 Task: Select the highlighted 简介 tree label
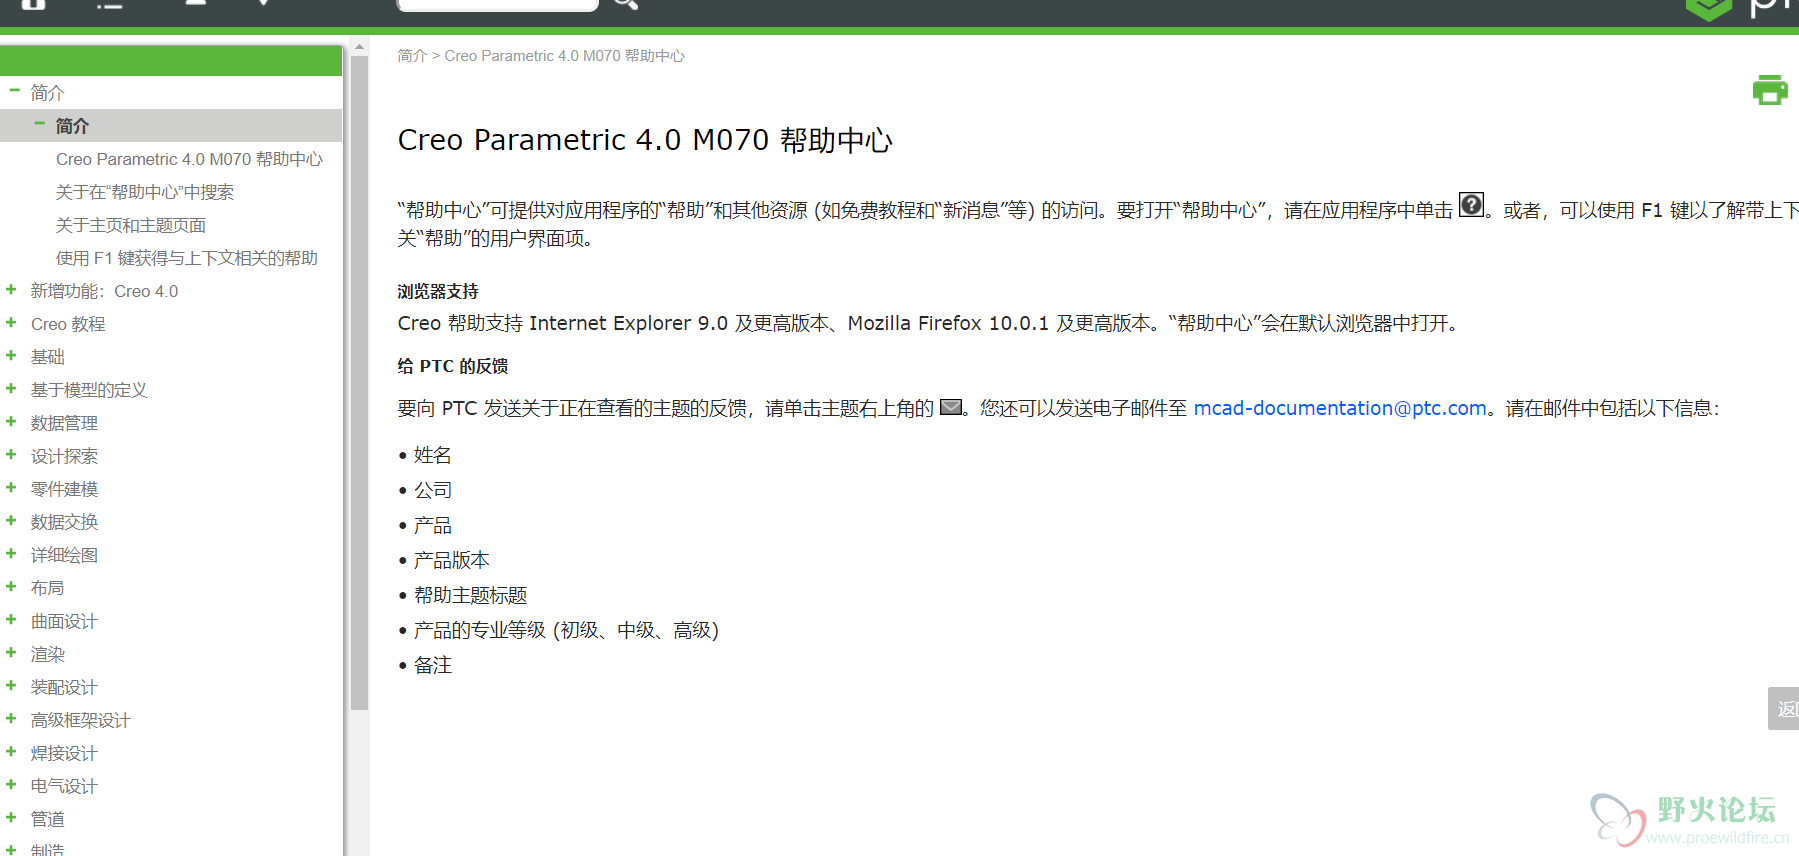[72, 126]
